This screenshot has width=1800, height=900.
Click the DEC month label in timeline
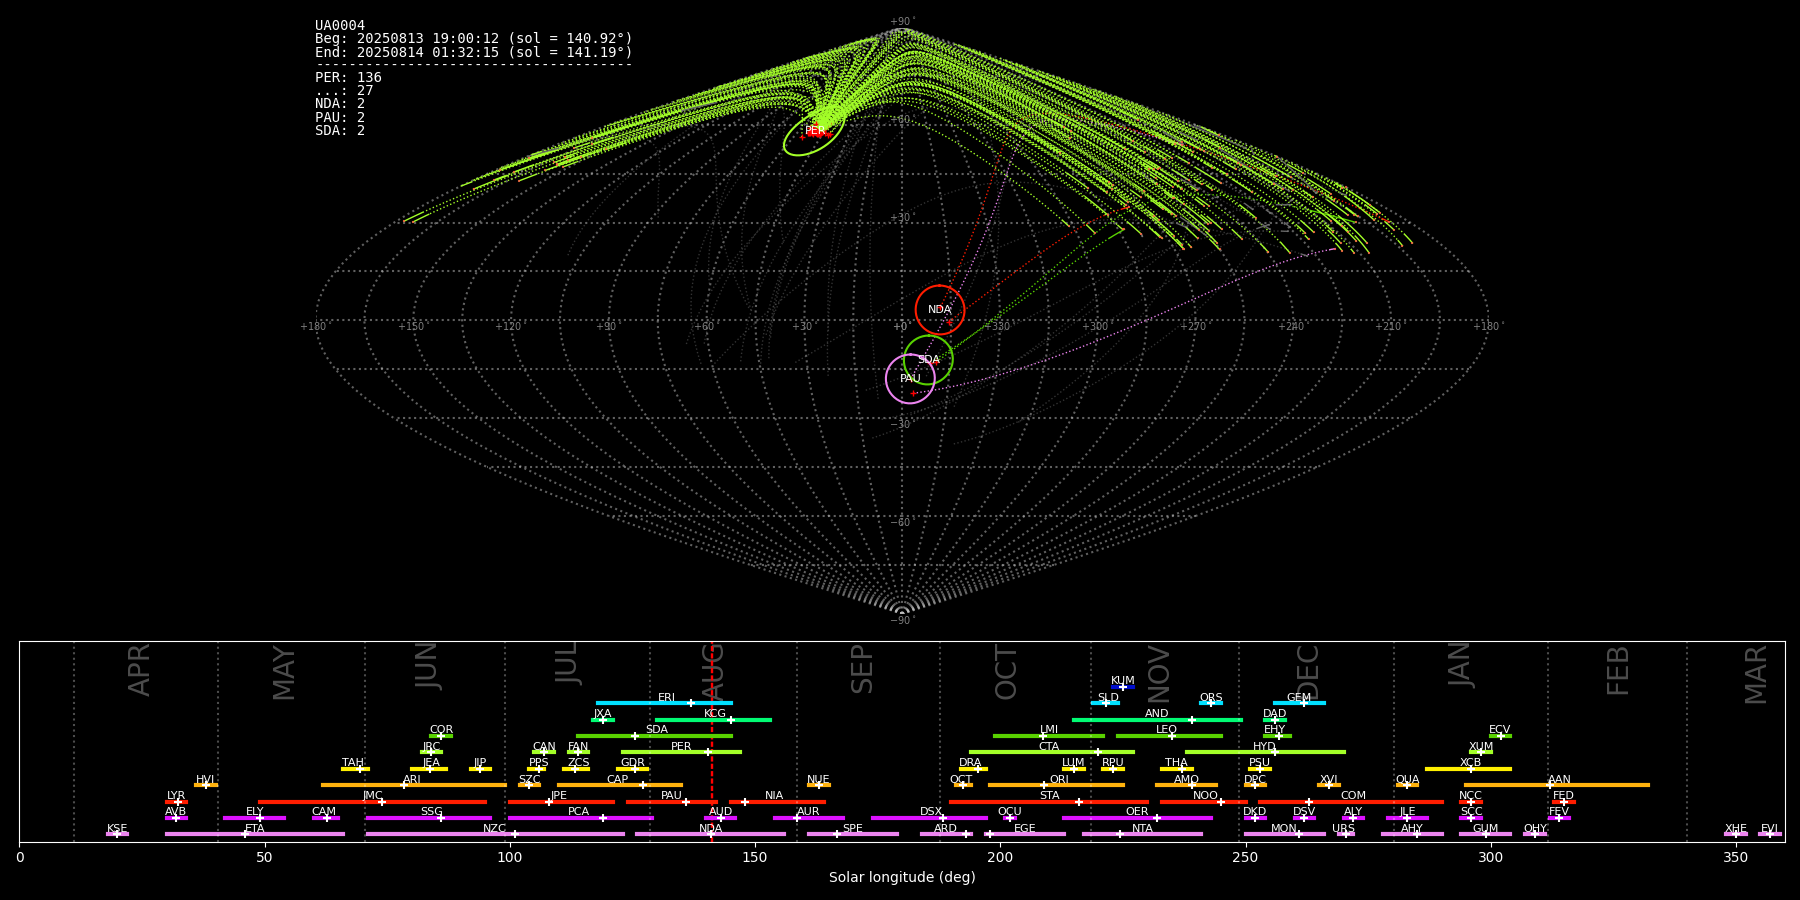(x=1308, y=672)
